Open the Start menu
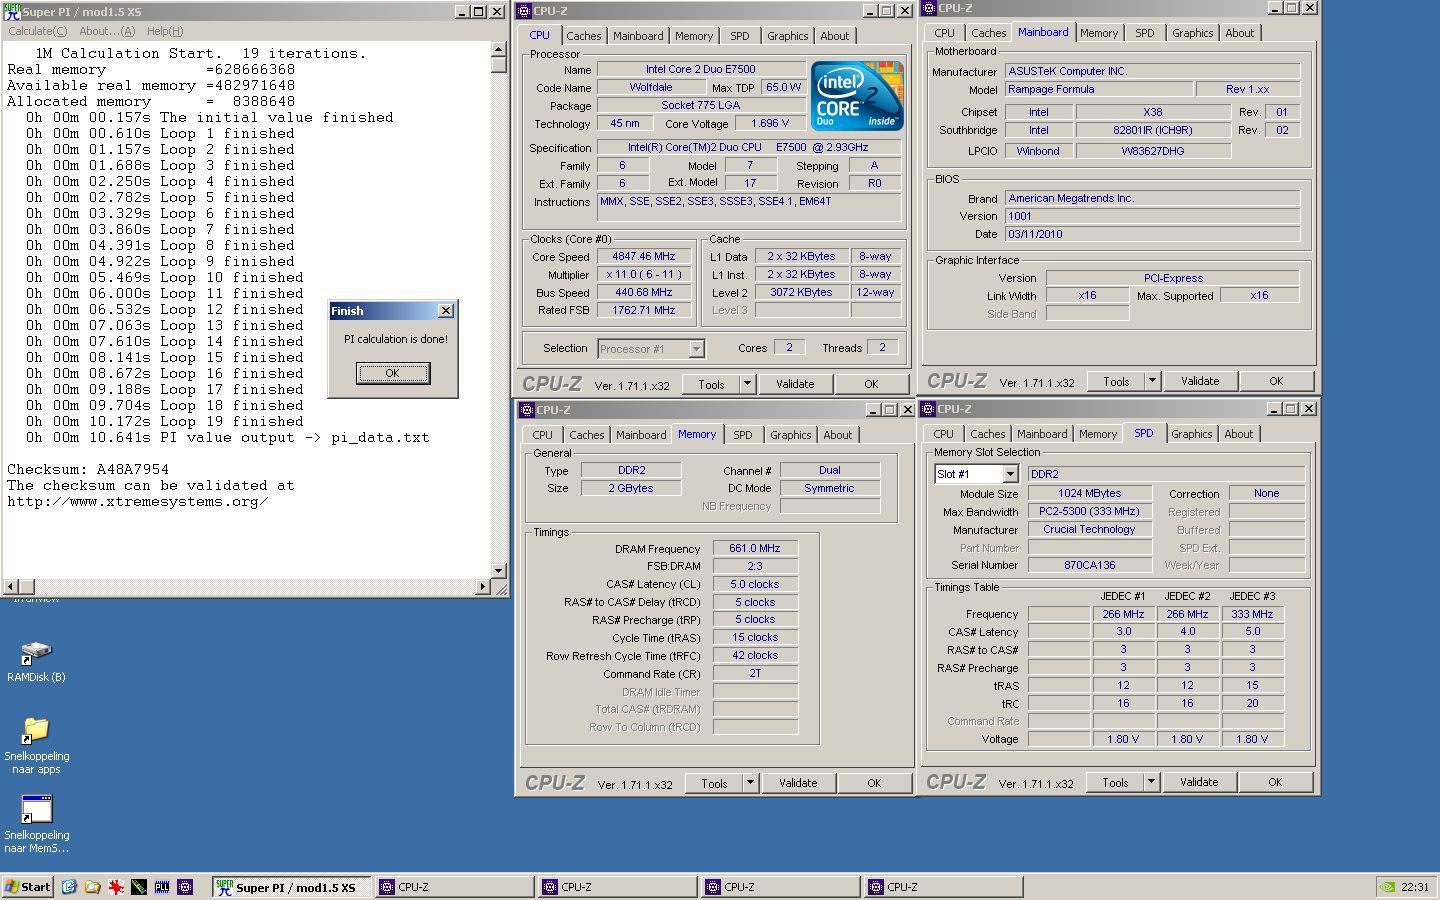 [x=27, y=887]
